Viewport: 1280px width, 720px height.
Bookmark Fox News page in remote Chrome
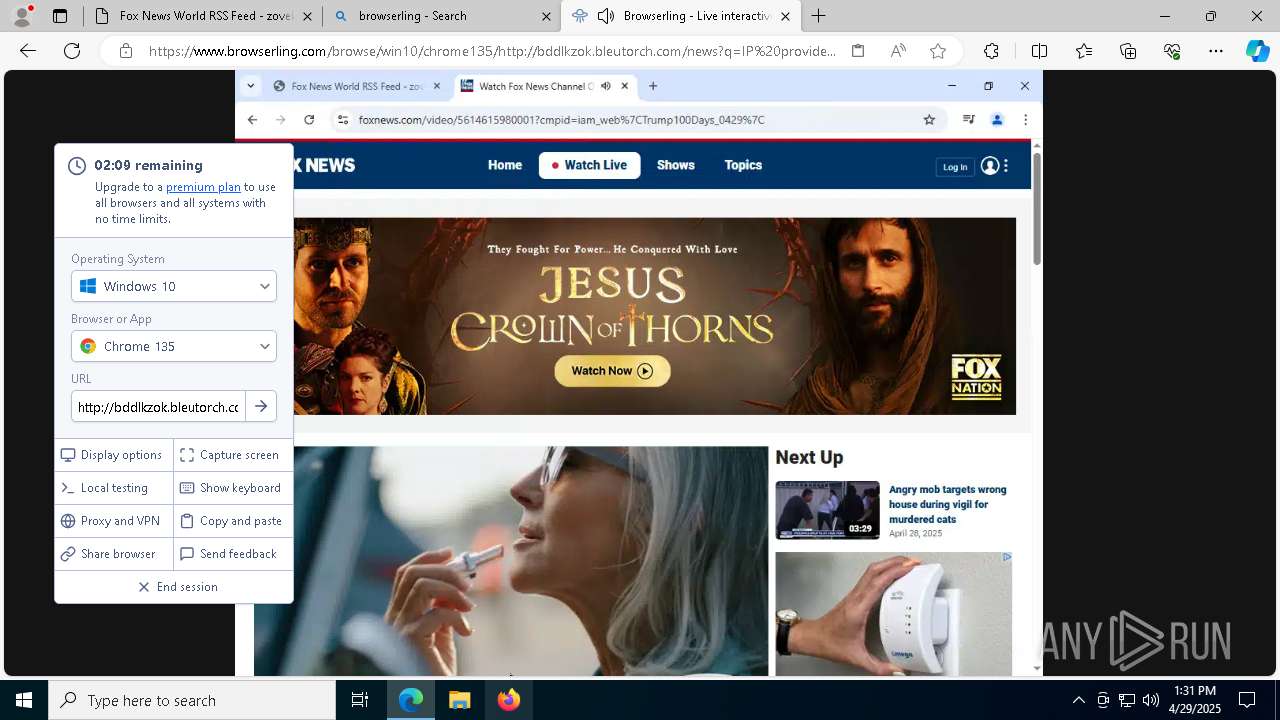(x=929, y=120)
